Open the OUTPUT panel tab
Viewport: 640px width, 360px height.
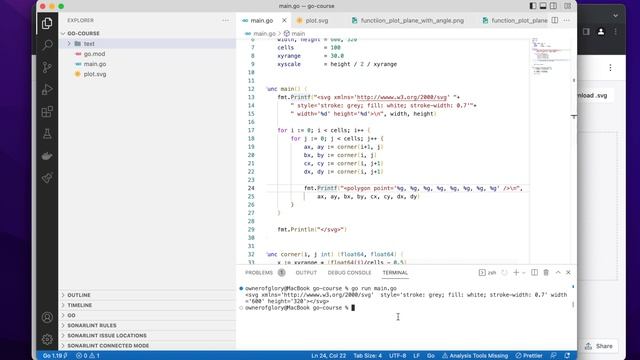[306, 273]
